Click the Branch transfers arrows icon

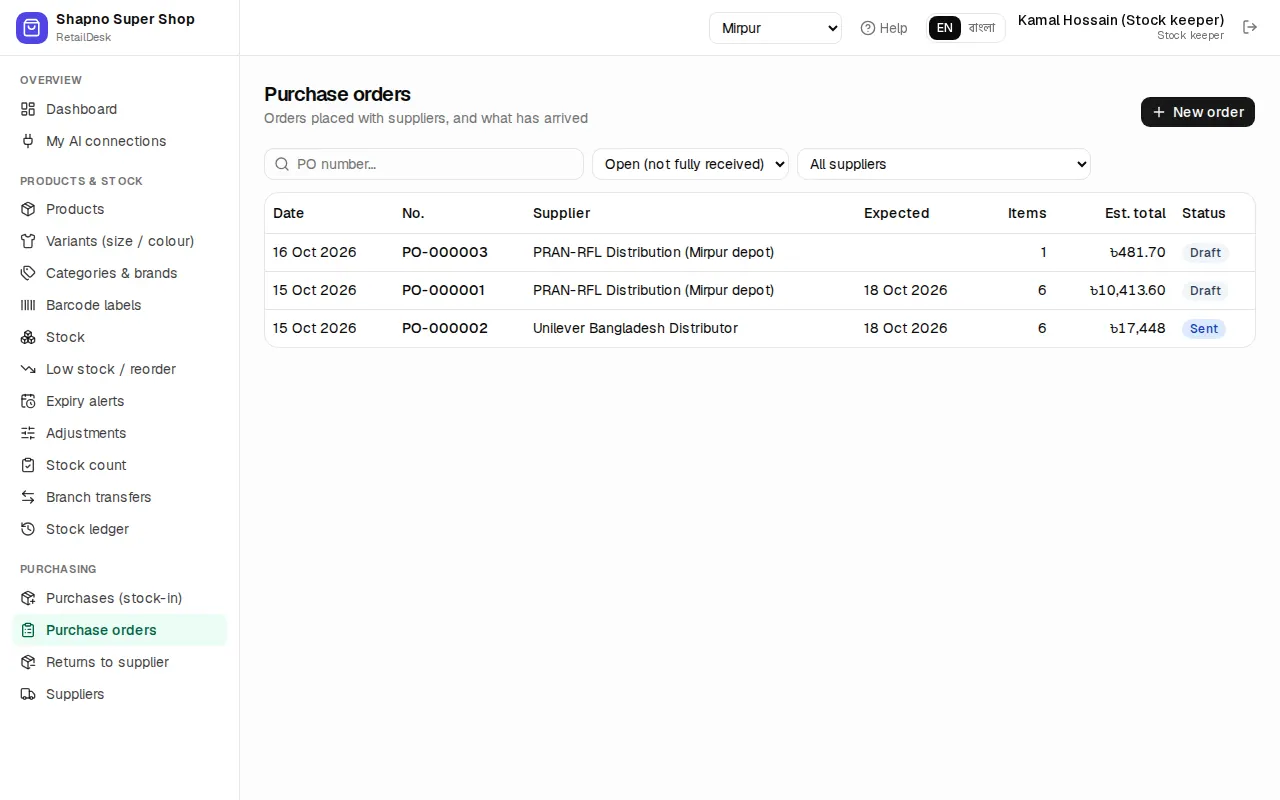click(x=28, y=497)
